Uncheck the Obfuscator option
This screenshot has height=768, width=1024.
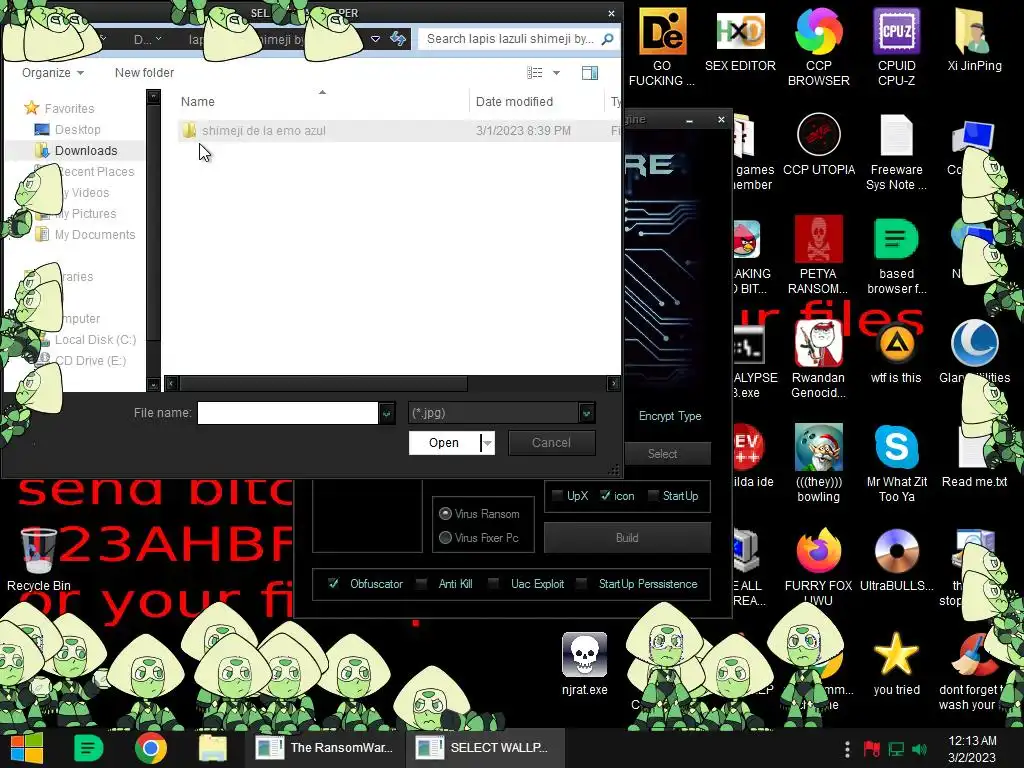[x=333, y=583]
